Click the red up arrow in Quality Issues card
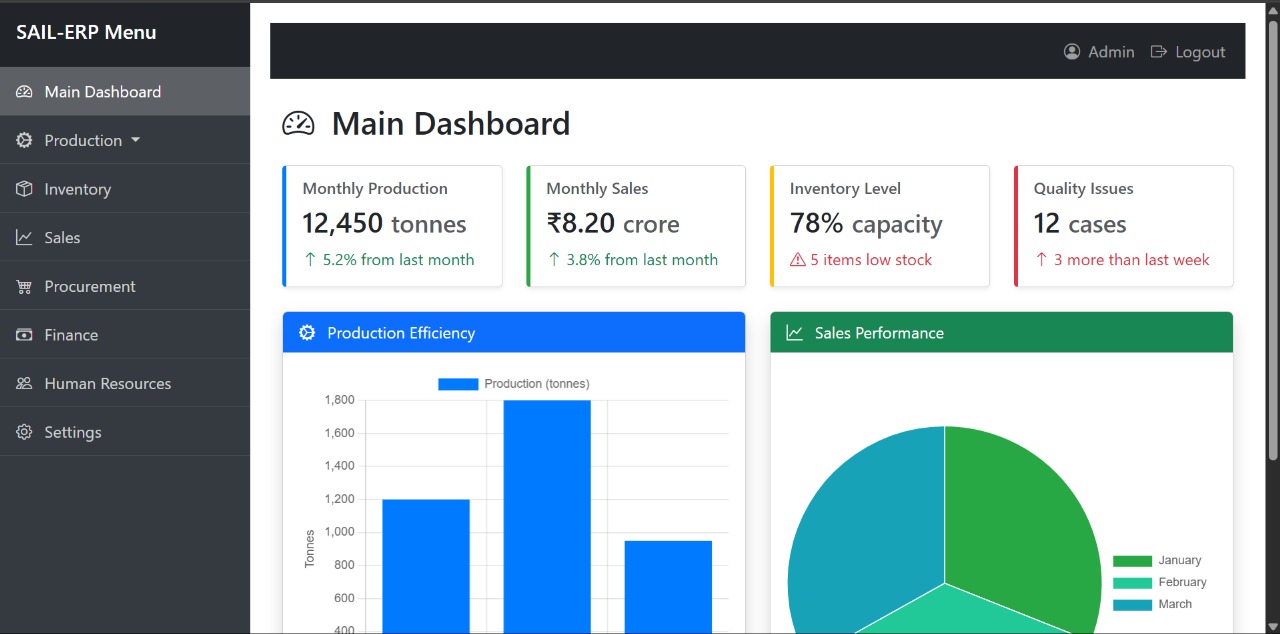 coord(1042,260)
